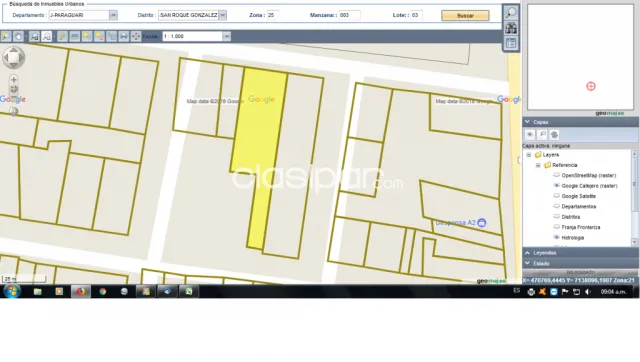Clear selection with the red-marked select icon
This screenshot has height=362, width=640.
[x=99, y=36]
